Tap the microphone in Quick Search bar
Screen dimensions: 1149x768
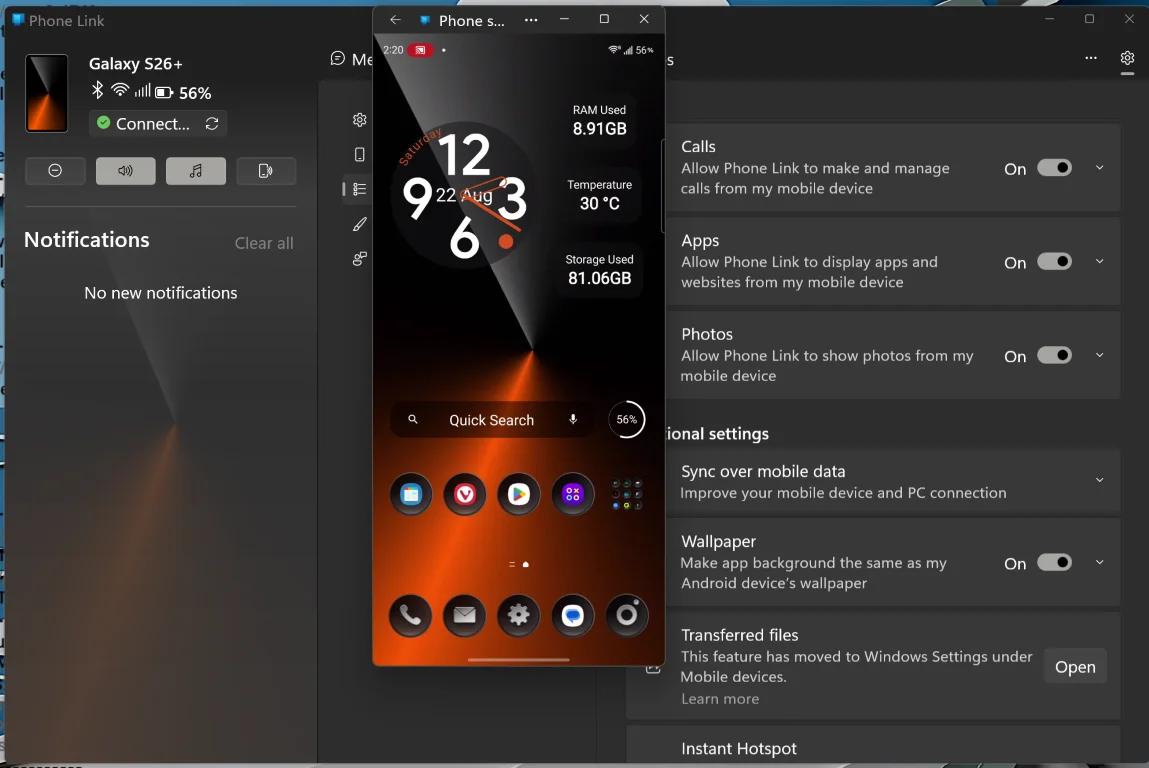[573, 419]
